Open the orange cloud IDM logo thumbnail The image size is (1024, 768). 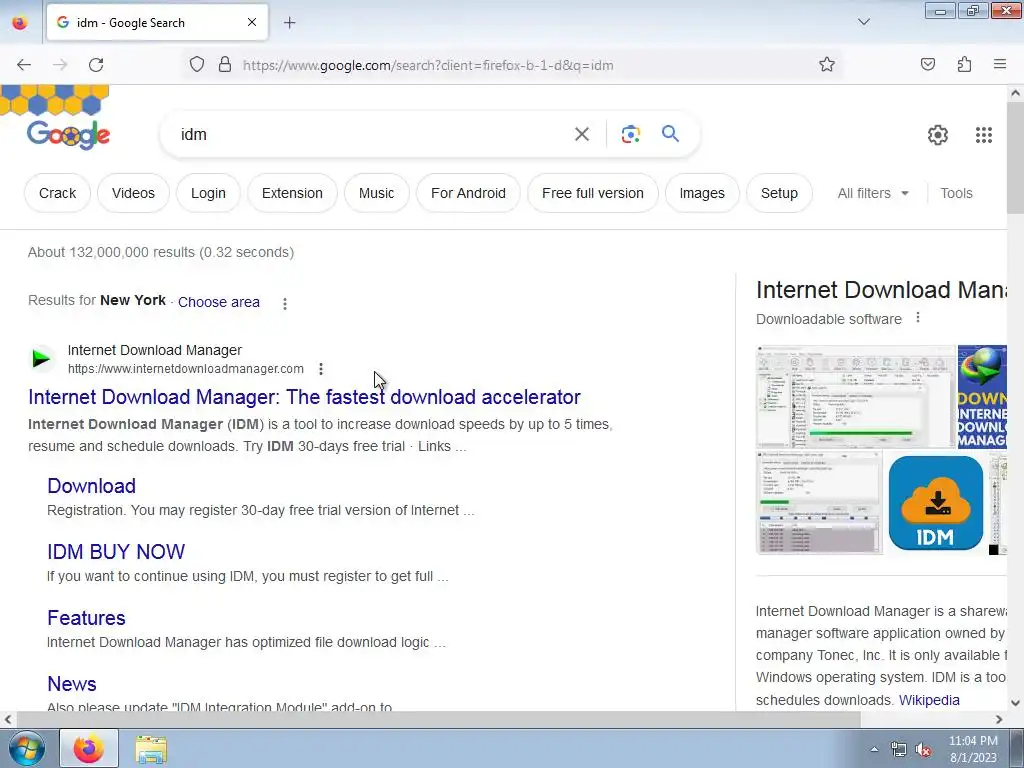(x=935, y=503)
